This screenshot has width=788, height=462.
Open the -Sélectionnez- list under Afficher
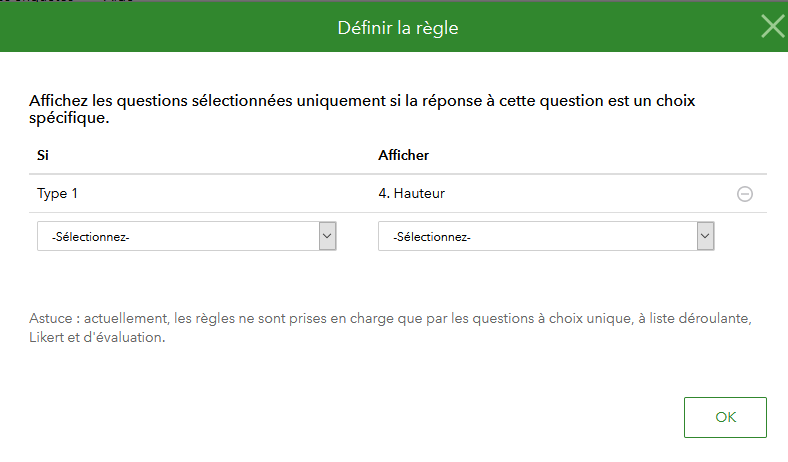(x=546, y=236)
